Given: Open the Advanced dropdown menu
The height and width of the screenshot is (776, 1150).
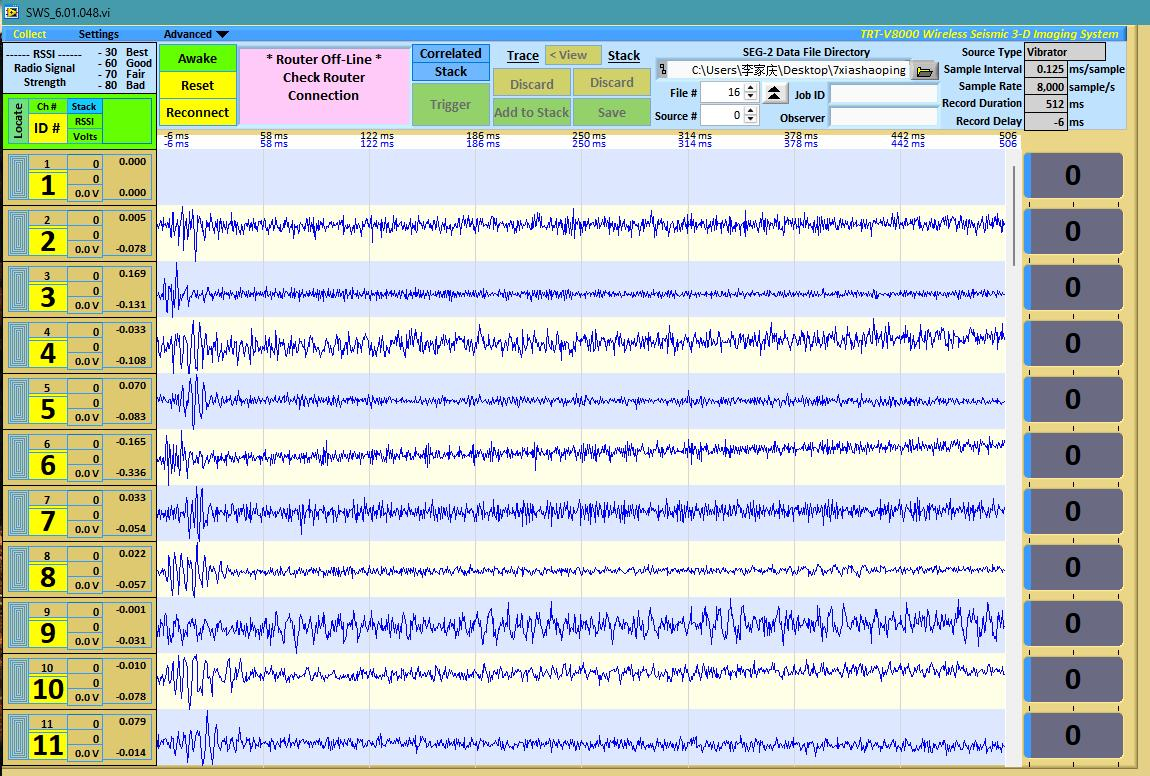Looking at the screenshot, I should [196, 34].
